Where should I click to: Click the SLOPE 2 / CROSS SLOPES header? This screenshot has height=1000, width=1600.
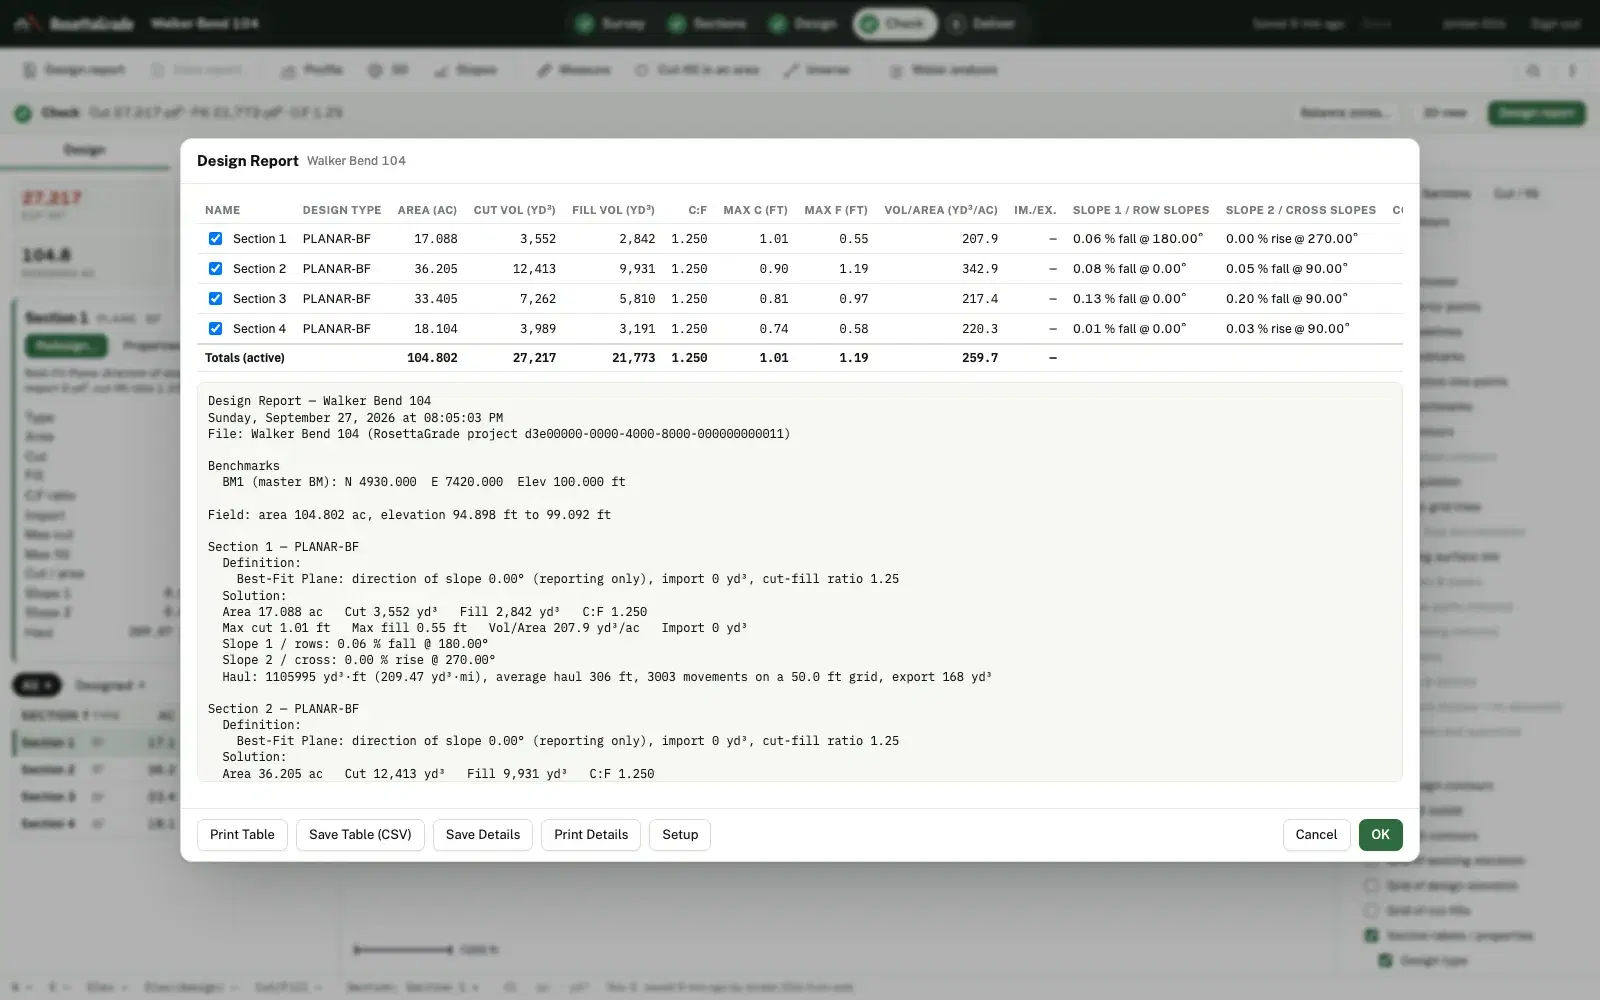tap(1301, 210)
